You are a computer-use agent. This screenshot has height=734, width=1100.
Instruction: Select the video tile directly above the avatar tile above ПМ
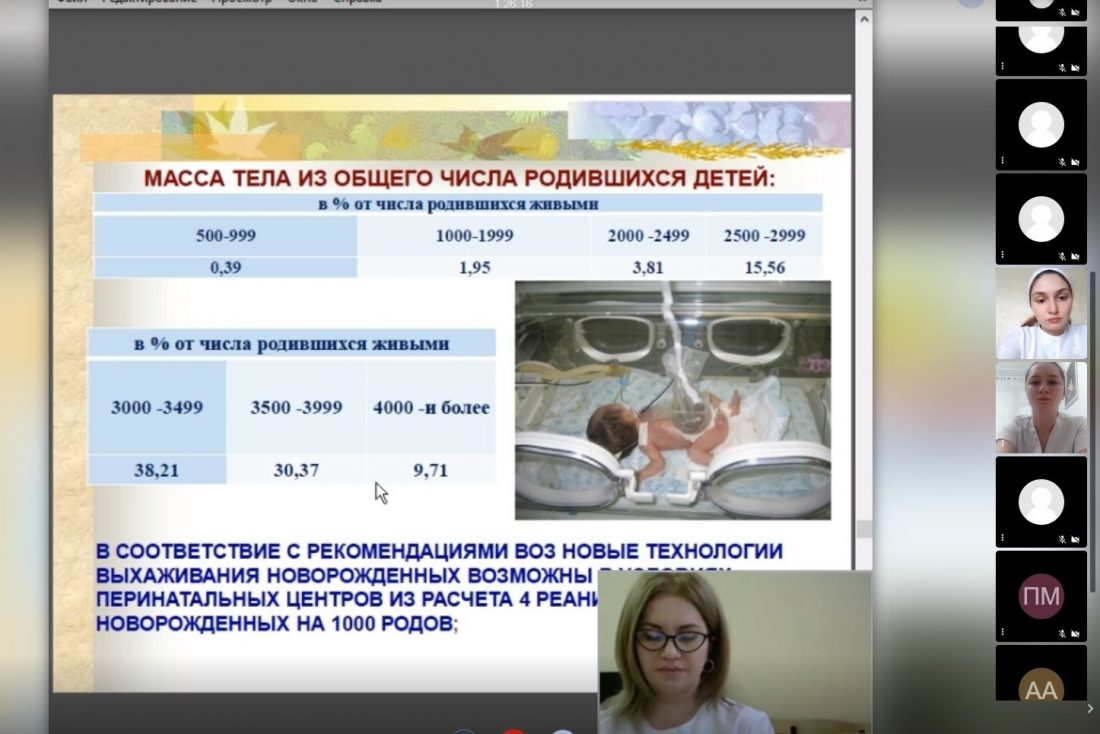(x=1041, y=408)
